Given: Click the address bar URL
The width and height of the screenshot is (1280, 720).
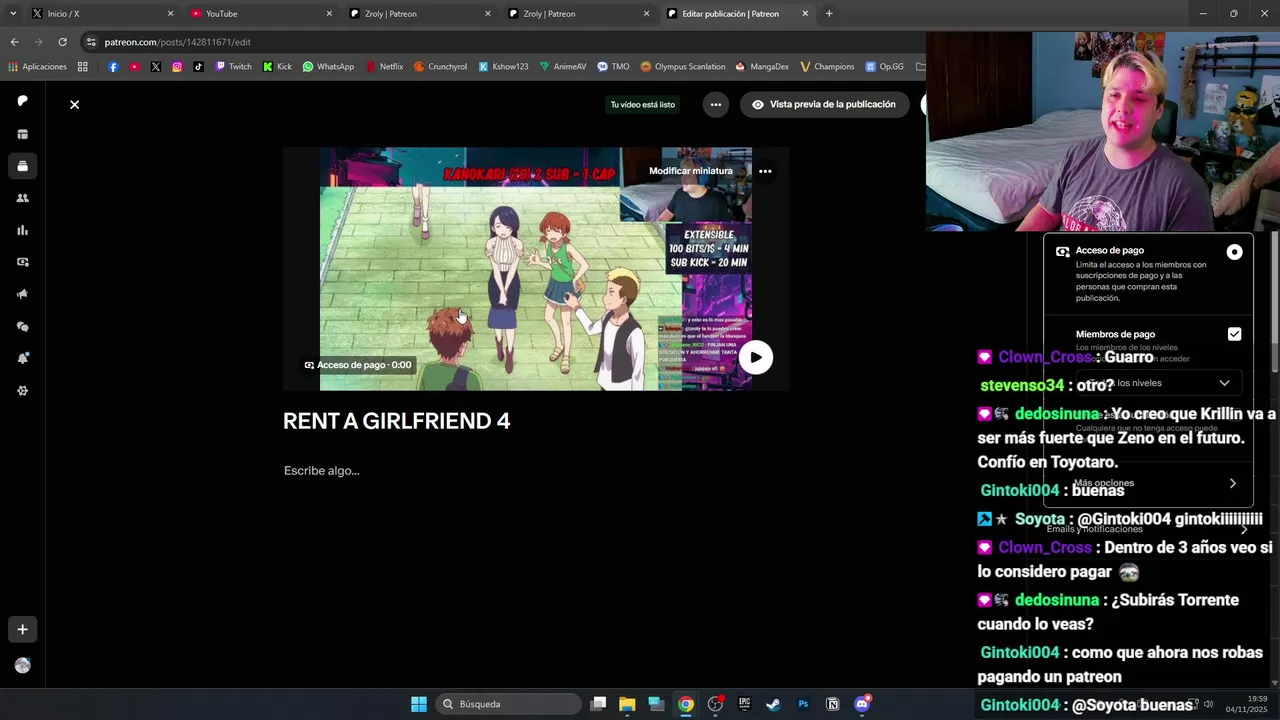Looking at the screenshot, I should [x=177, y=42].
